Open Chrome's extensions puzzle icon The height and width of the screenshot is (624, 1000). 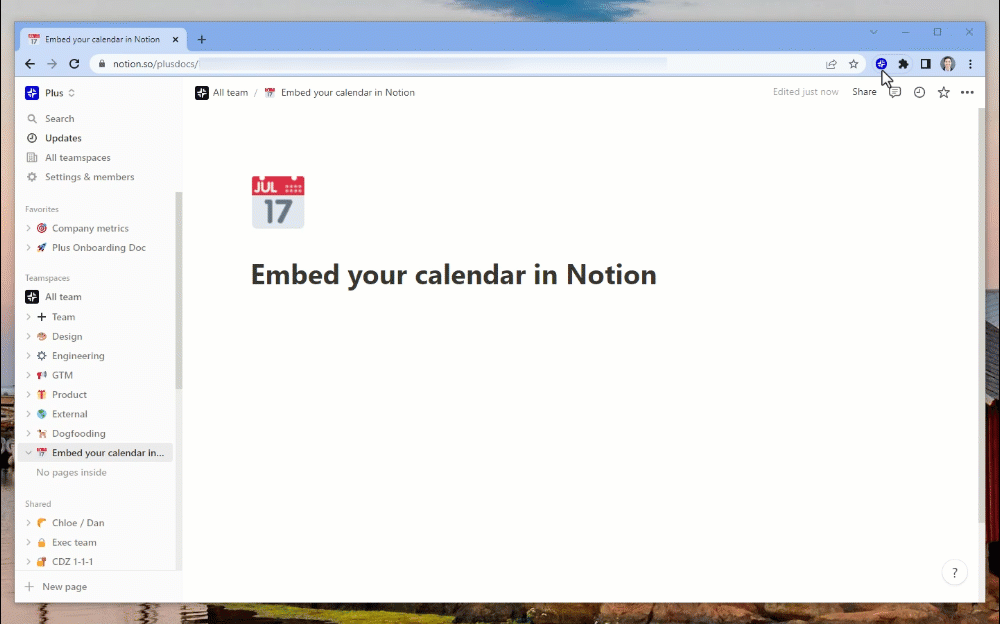click(x=902, y=63)
